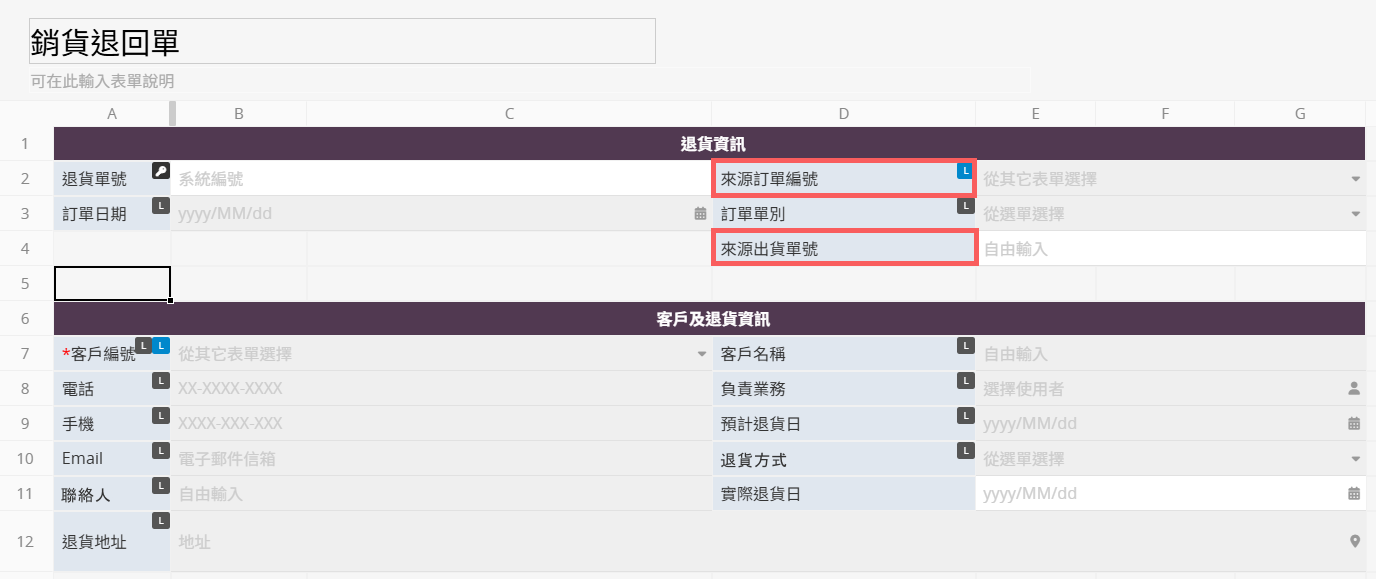Select the 退貨資訊 section header
Image resolution: width=1376 pixels, height=579 pixels.
click(x=712, y=144)
